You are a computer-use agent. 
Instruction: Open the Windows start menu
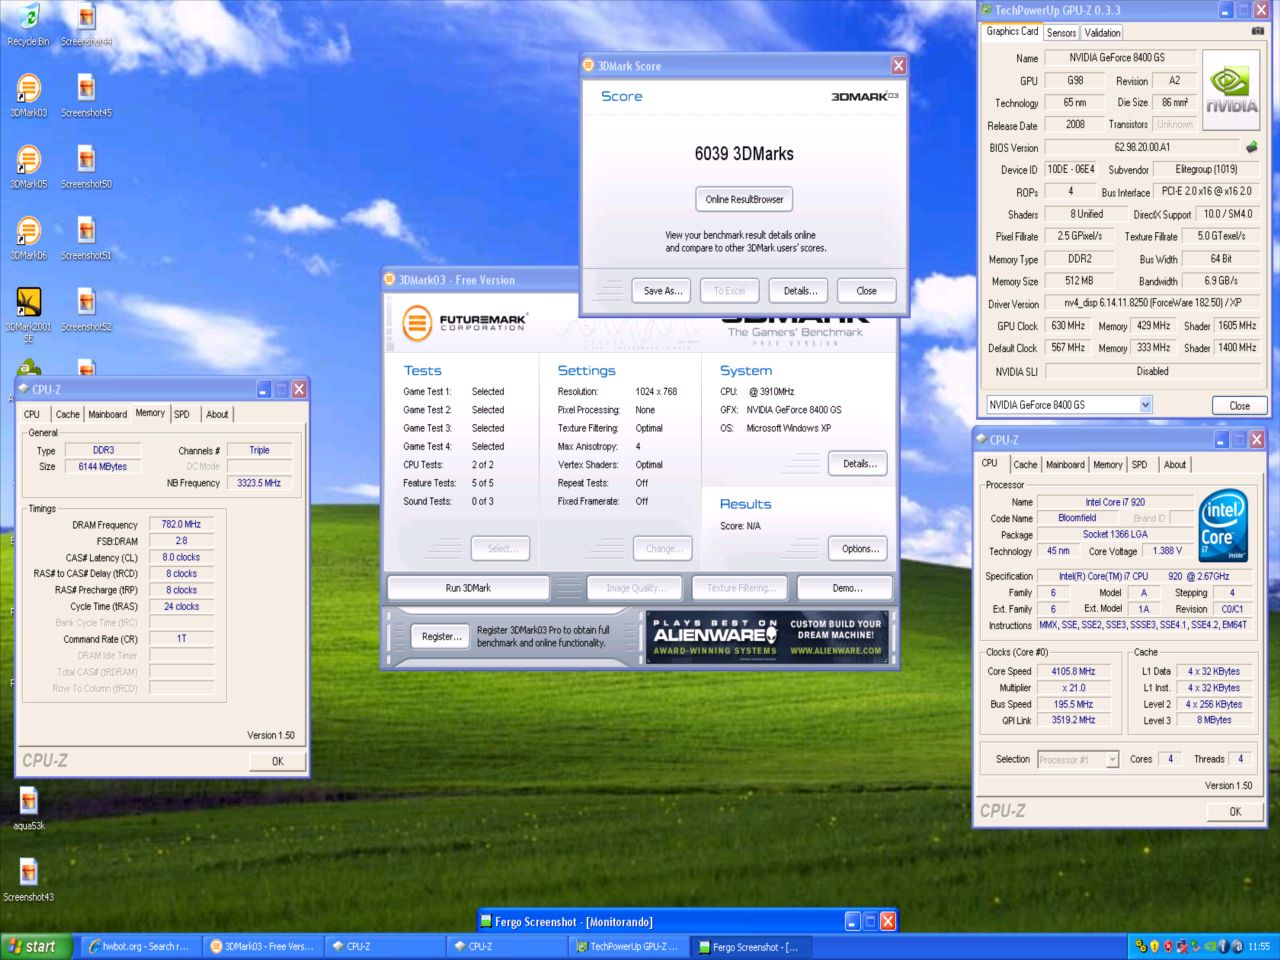pyautogui.click(x=36, y=946)
